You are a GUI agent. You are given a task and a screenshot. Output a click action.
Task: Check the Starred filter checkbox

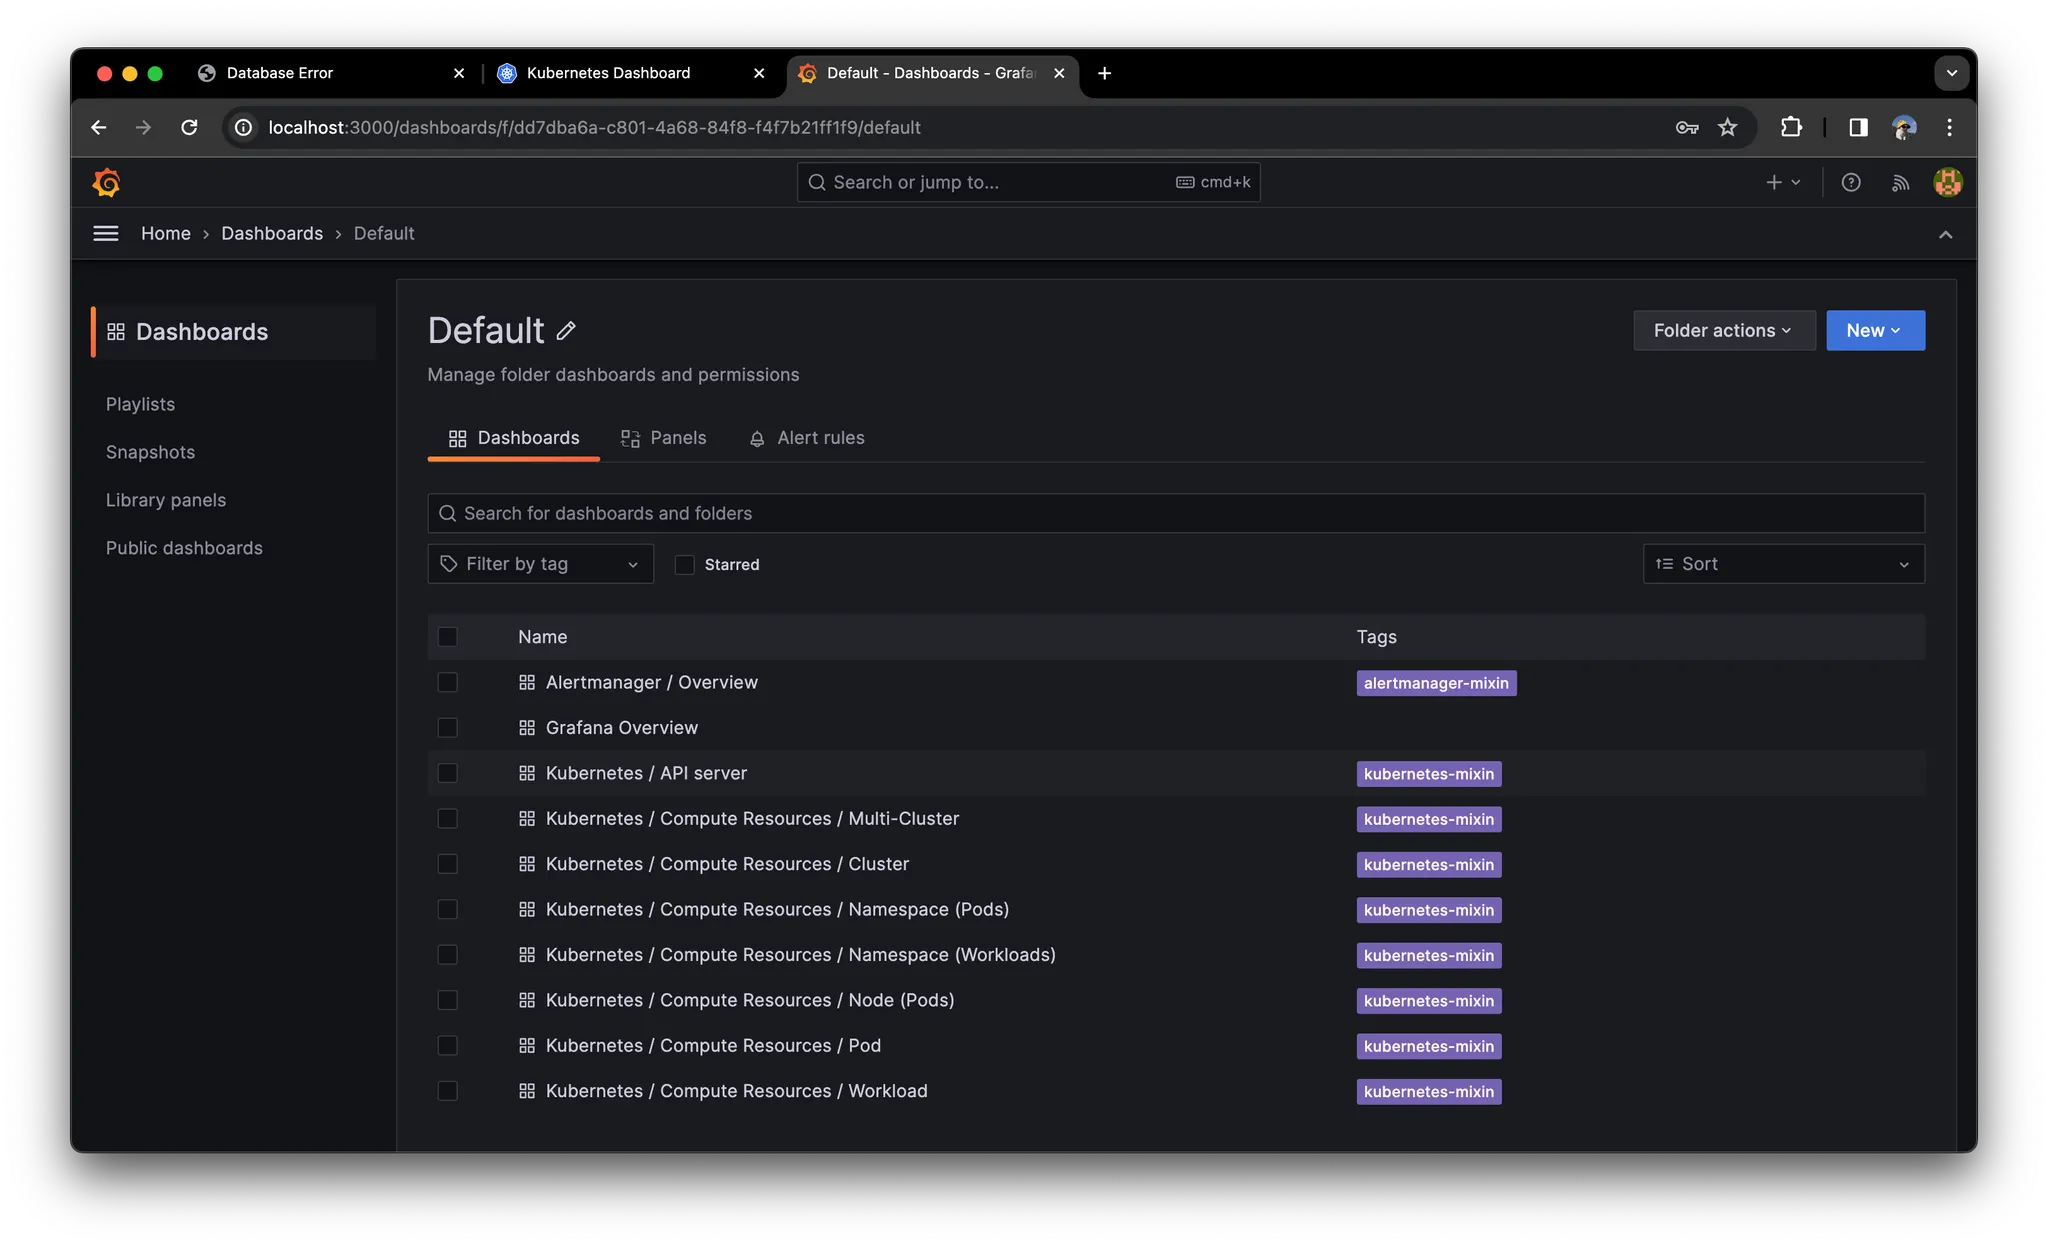click(x=685, y=565)
